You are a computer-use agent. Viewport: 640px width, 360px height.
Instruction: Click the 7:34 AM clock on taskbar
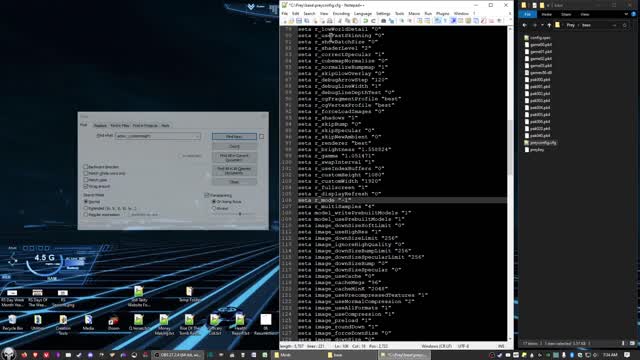[x=609, y=355]
